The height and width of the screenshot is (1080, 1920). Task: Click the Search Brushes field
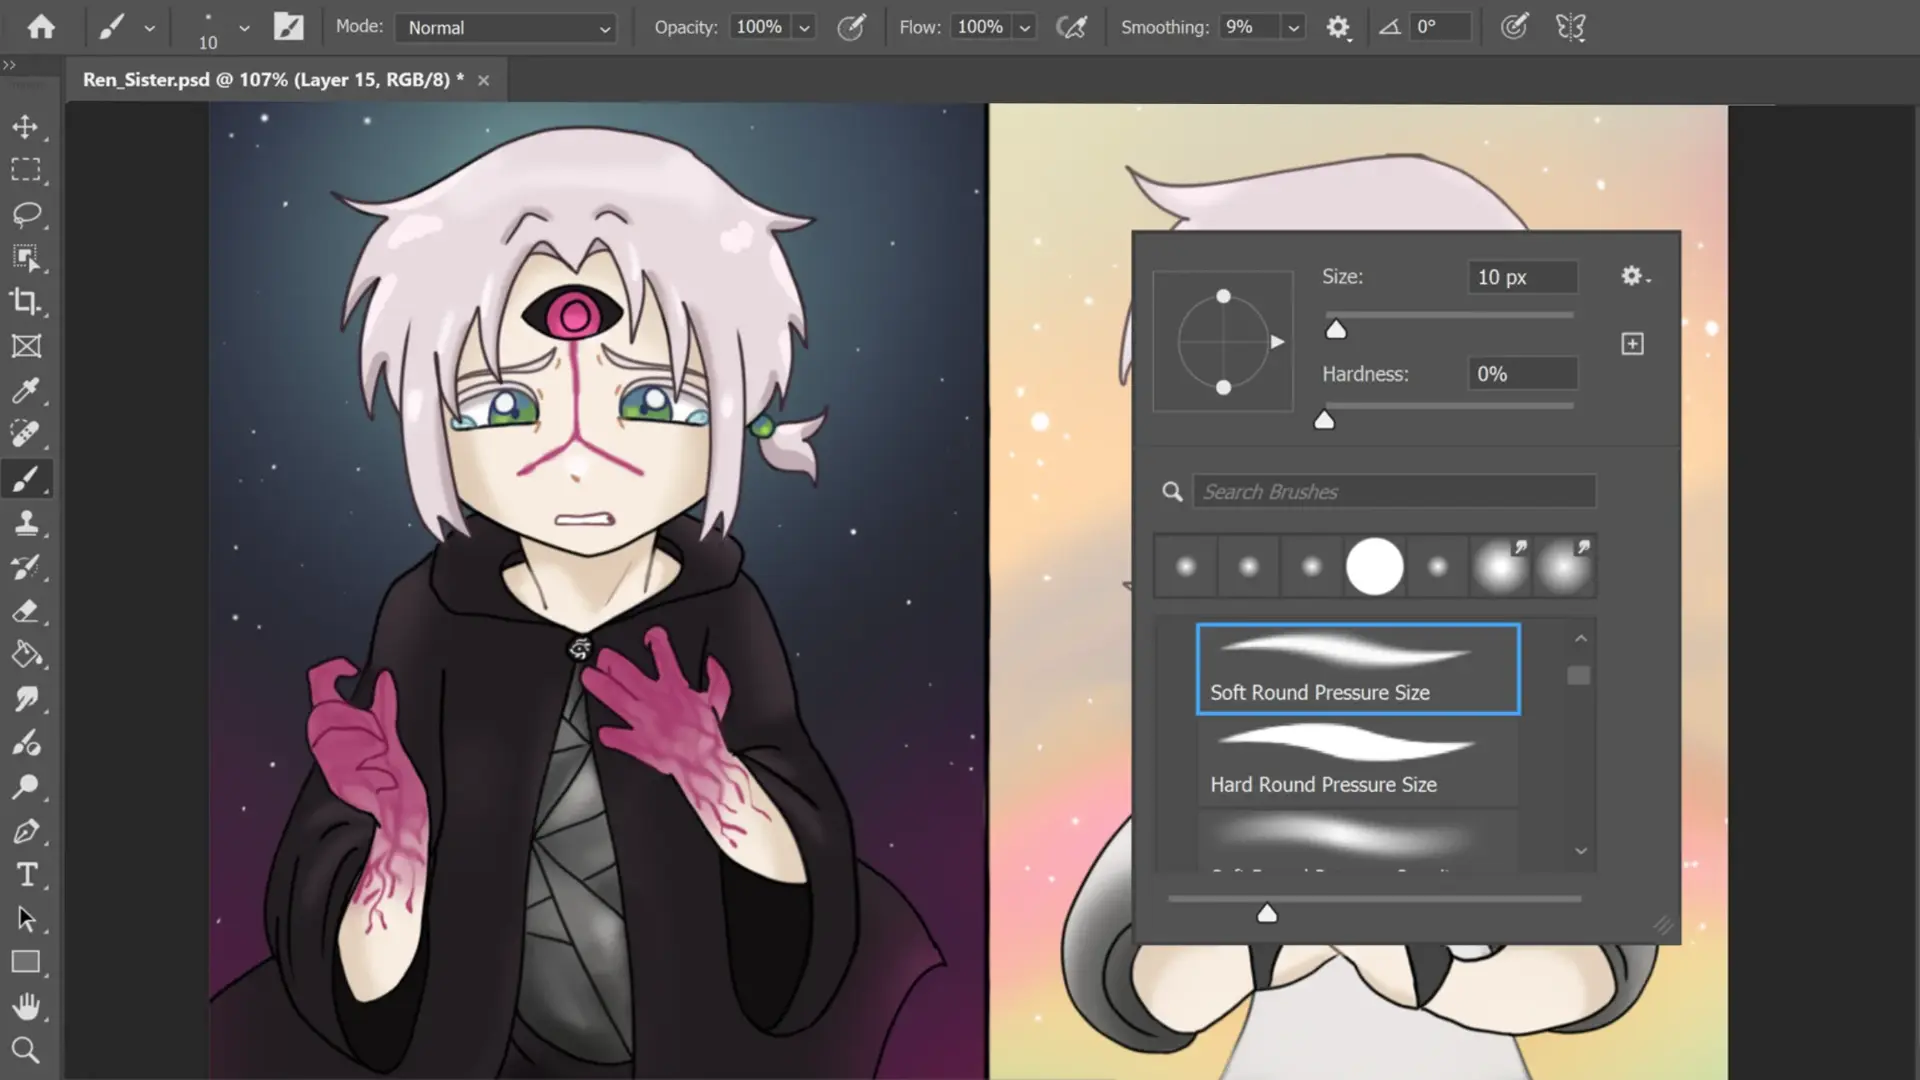click(1394, 492)
